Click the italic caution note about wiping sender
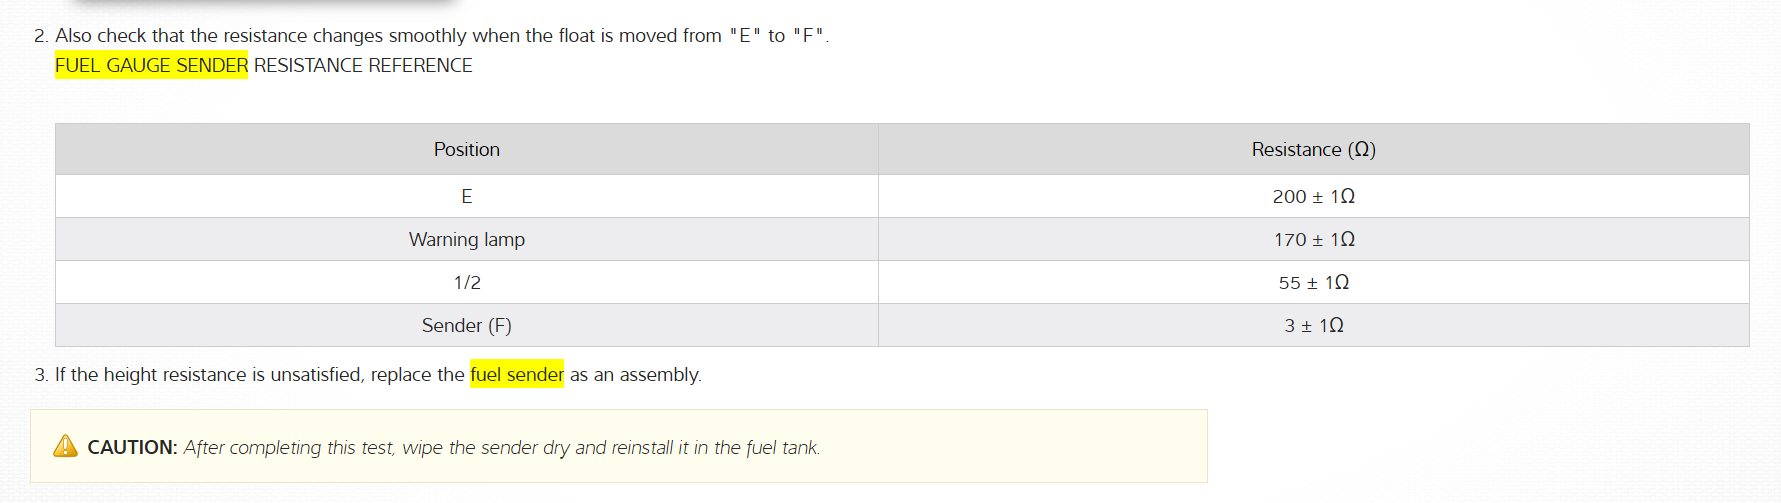The height and width of the screenshot is (503, 1781). 502,448
